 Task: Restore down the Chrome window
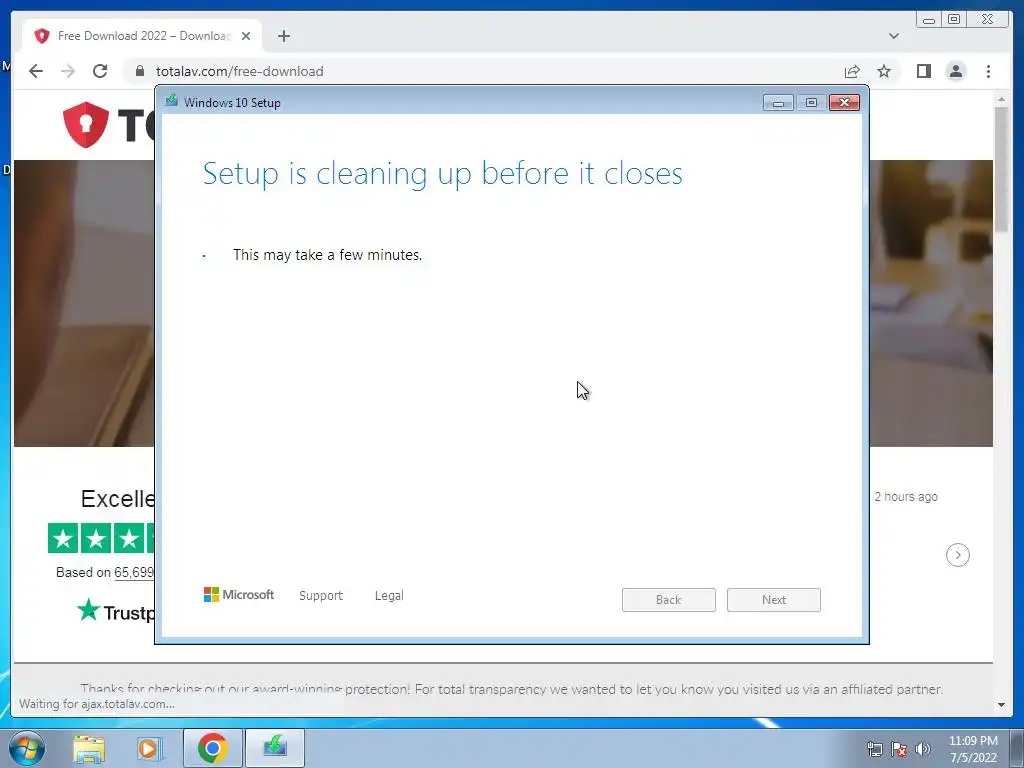click(954, 20)
